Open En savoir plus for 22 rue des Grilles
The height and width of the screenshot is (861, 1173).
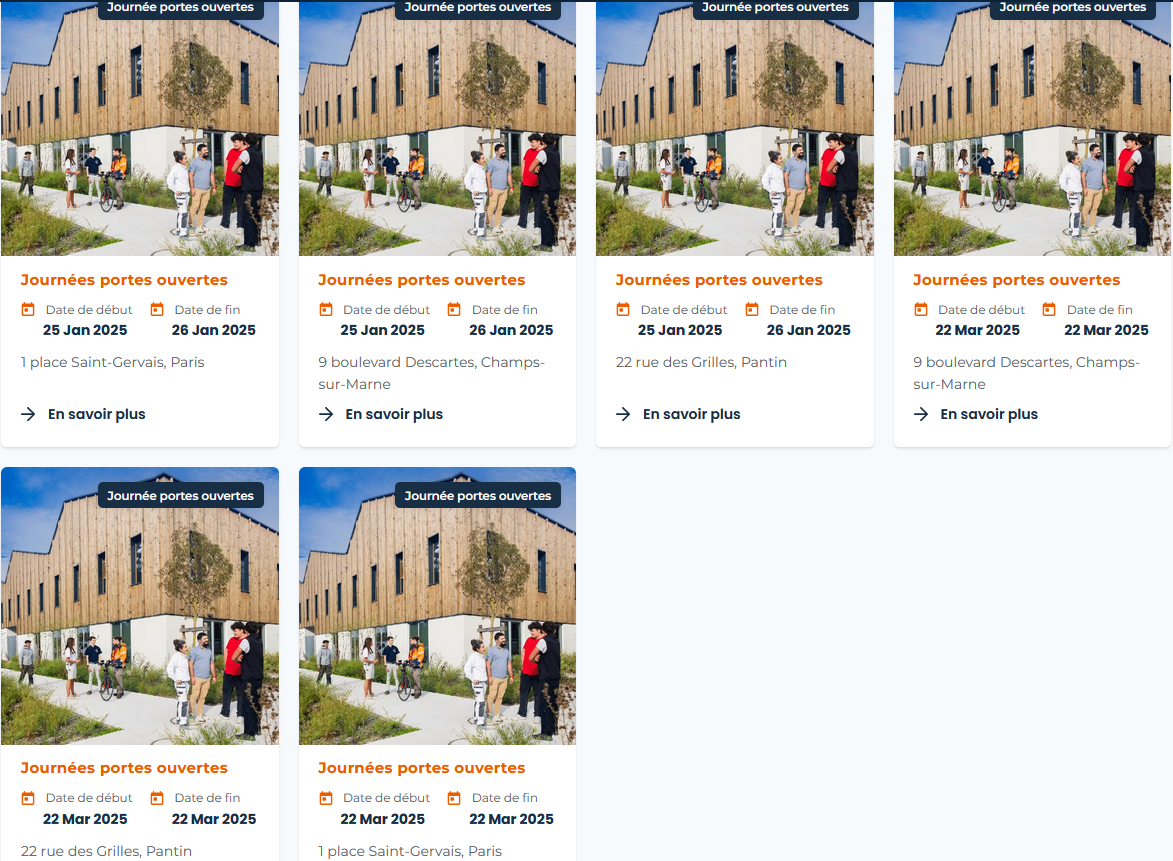point(678,414)
